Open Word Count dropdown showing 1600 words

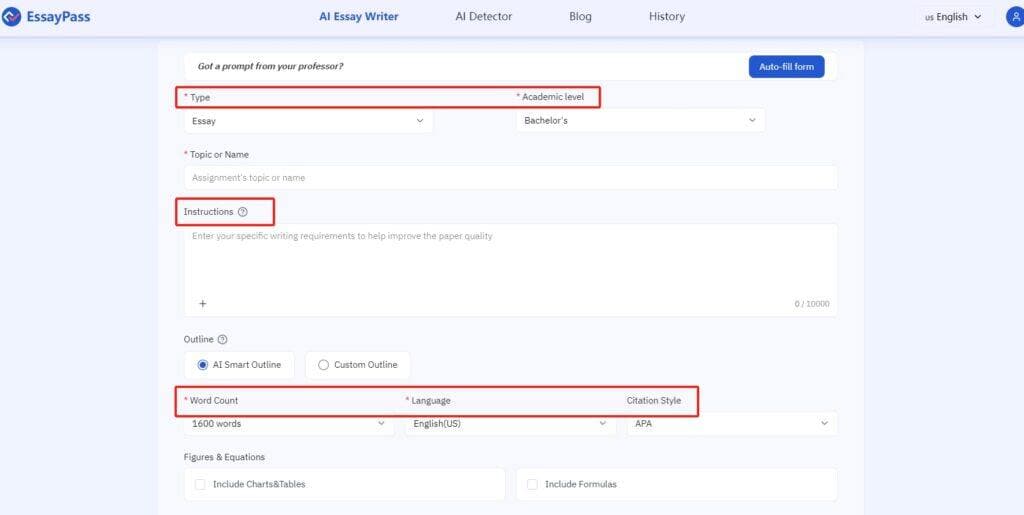(x=289, y=424)
